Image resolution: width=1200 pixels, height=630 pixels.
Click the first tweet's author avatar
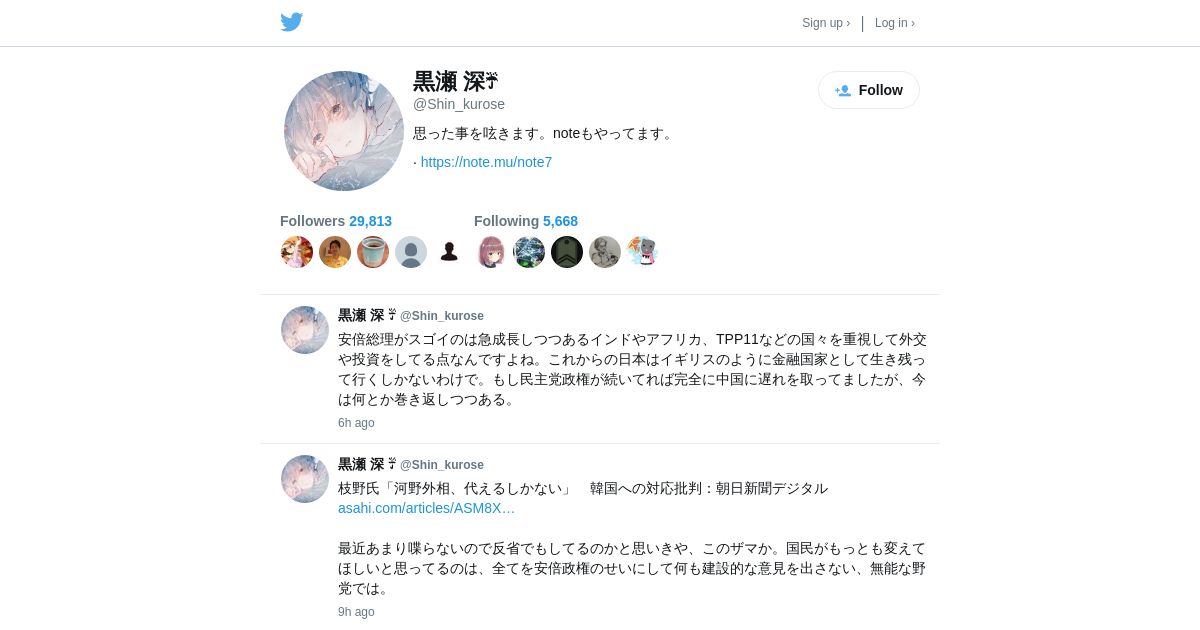[x=305, y=330]
